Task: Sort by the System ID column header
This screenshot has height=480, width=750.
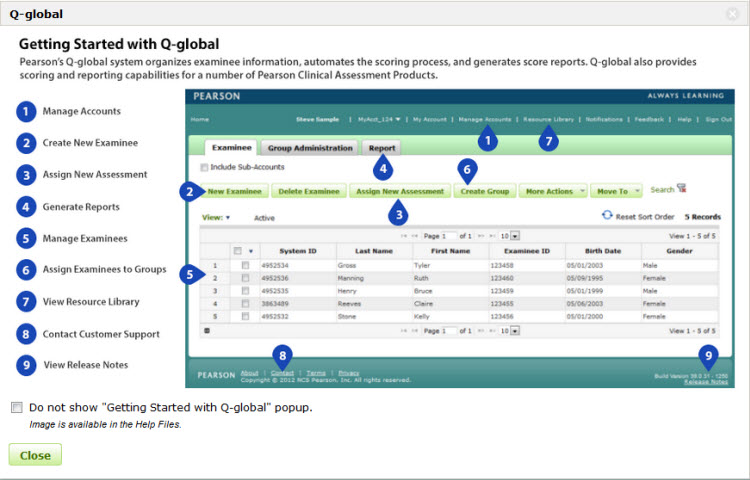Action: 298,251
